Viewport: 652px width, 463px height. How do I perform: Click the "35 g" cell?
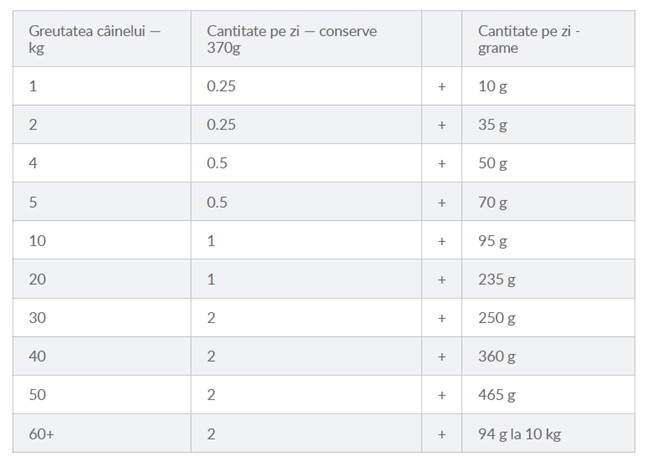[x=491, y=125]
